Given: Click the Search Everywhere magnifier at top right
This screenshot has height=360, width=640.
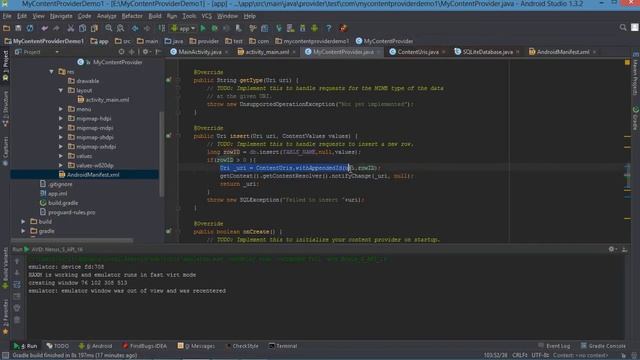Looking at the screenshot, I should coord(623,27).
